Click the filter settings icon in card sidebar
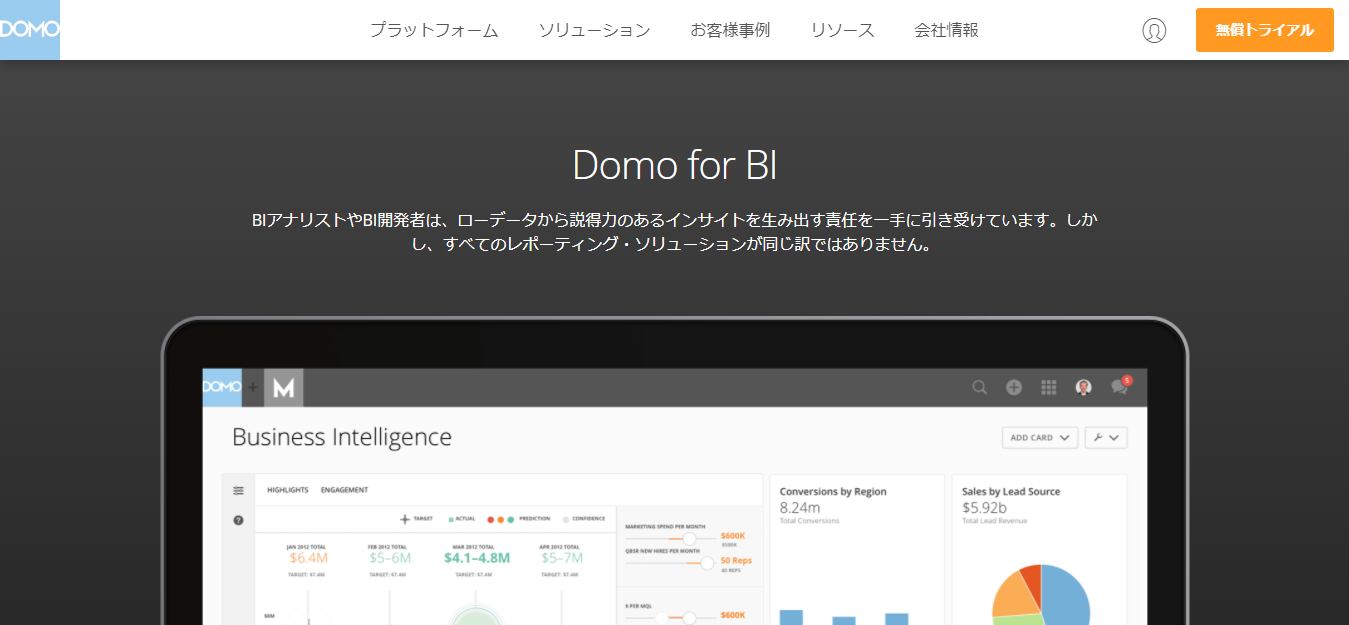The image size is (1349, 625). [x=238, y=491]
